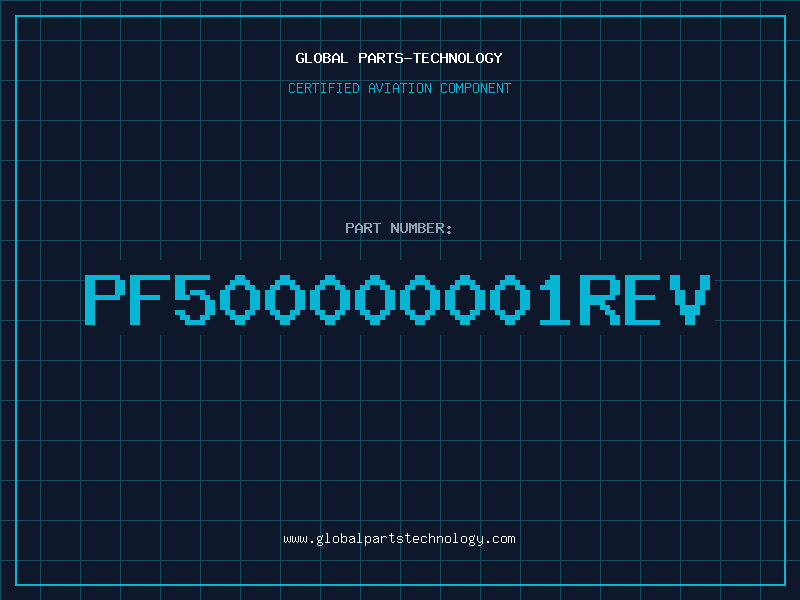The image size is (800, 600).
Task: Select the 'CERTIFIED AVIATION COMPONENT' subtitle
Action: click(399, 88)
